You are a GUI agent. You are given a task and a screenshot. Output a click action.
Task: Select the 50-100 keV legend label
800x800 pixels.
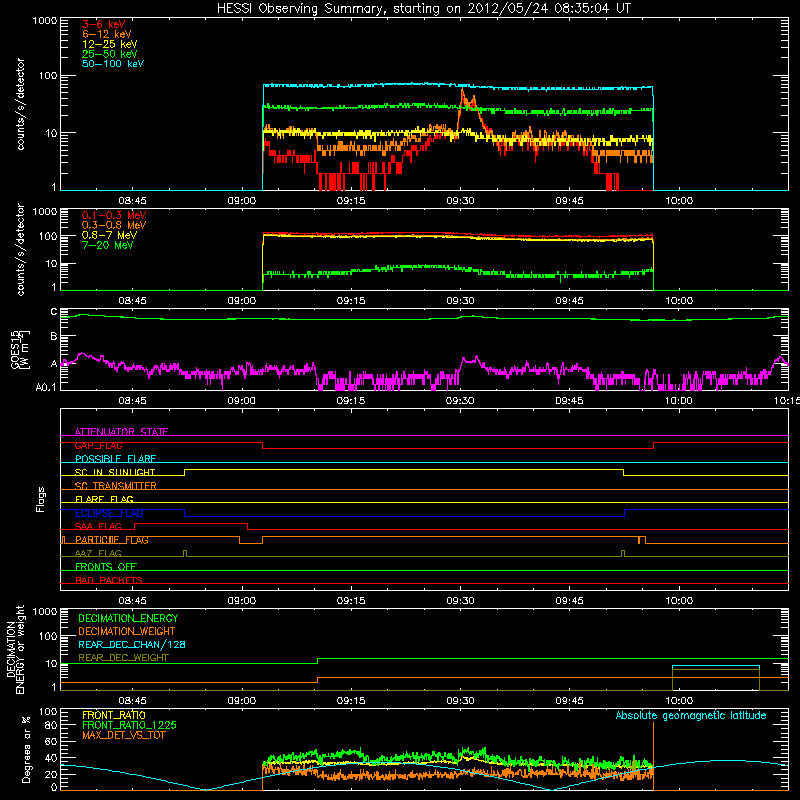[x=113, y=64]
